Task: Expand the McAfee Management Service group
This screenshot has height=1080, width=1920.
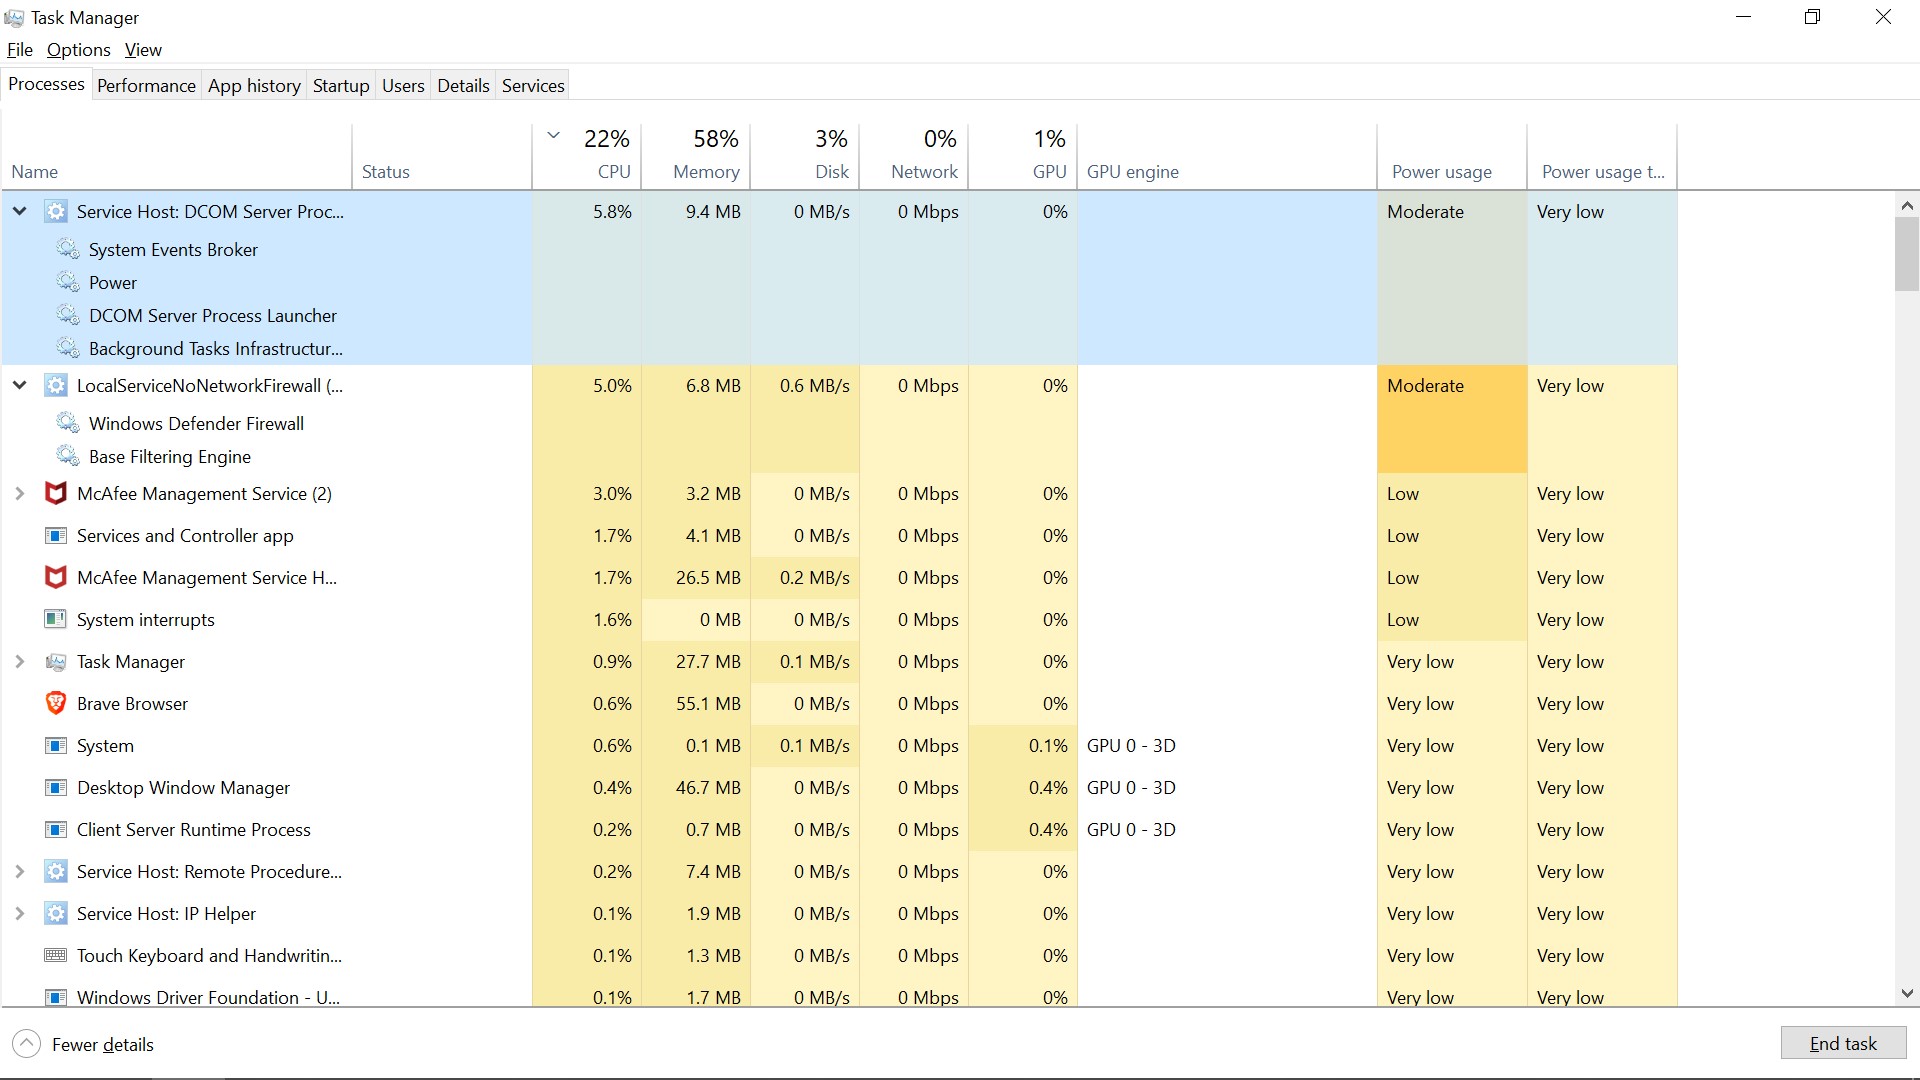Action: click(19, 493)
